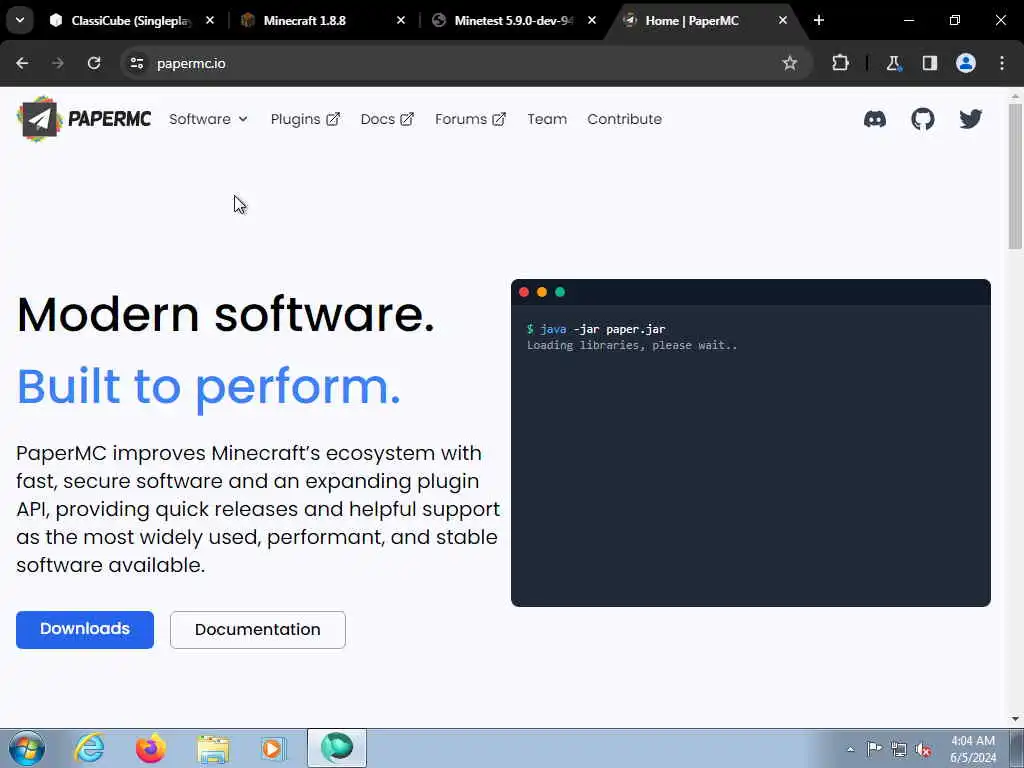The height and width of the screenshot is (768, 1024).
Task: Open the Docs external link
Action: [387, 119]
